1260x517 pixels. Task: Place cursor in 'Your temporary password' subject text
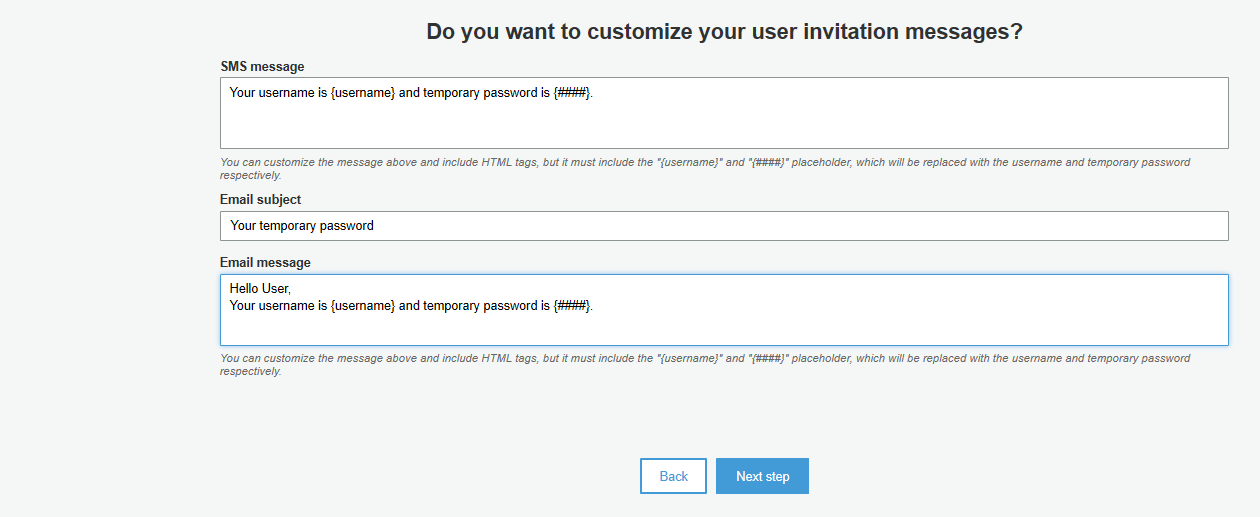[302, 226]
